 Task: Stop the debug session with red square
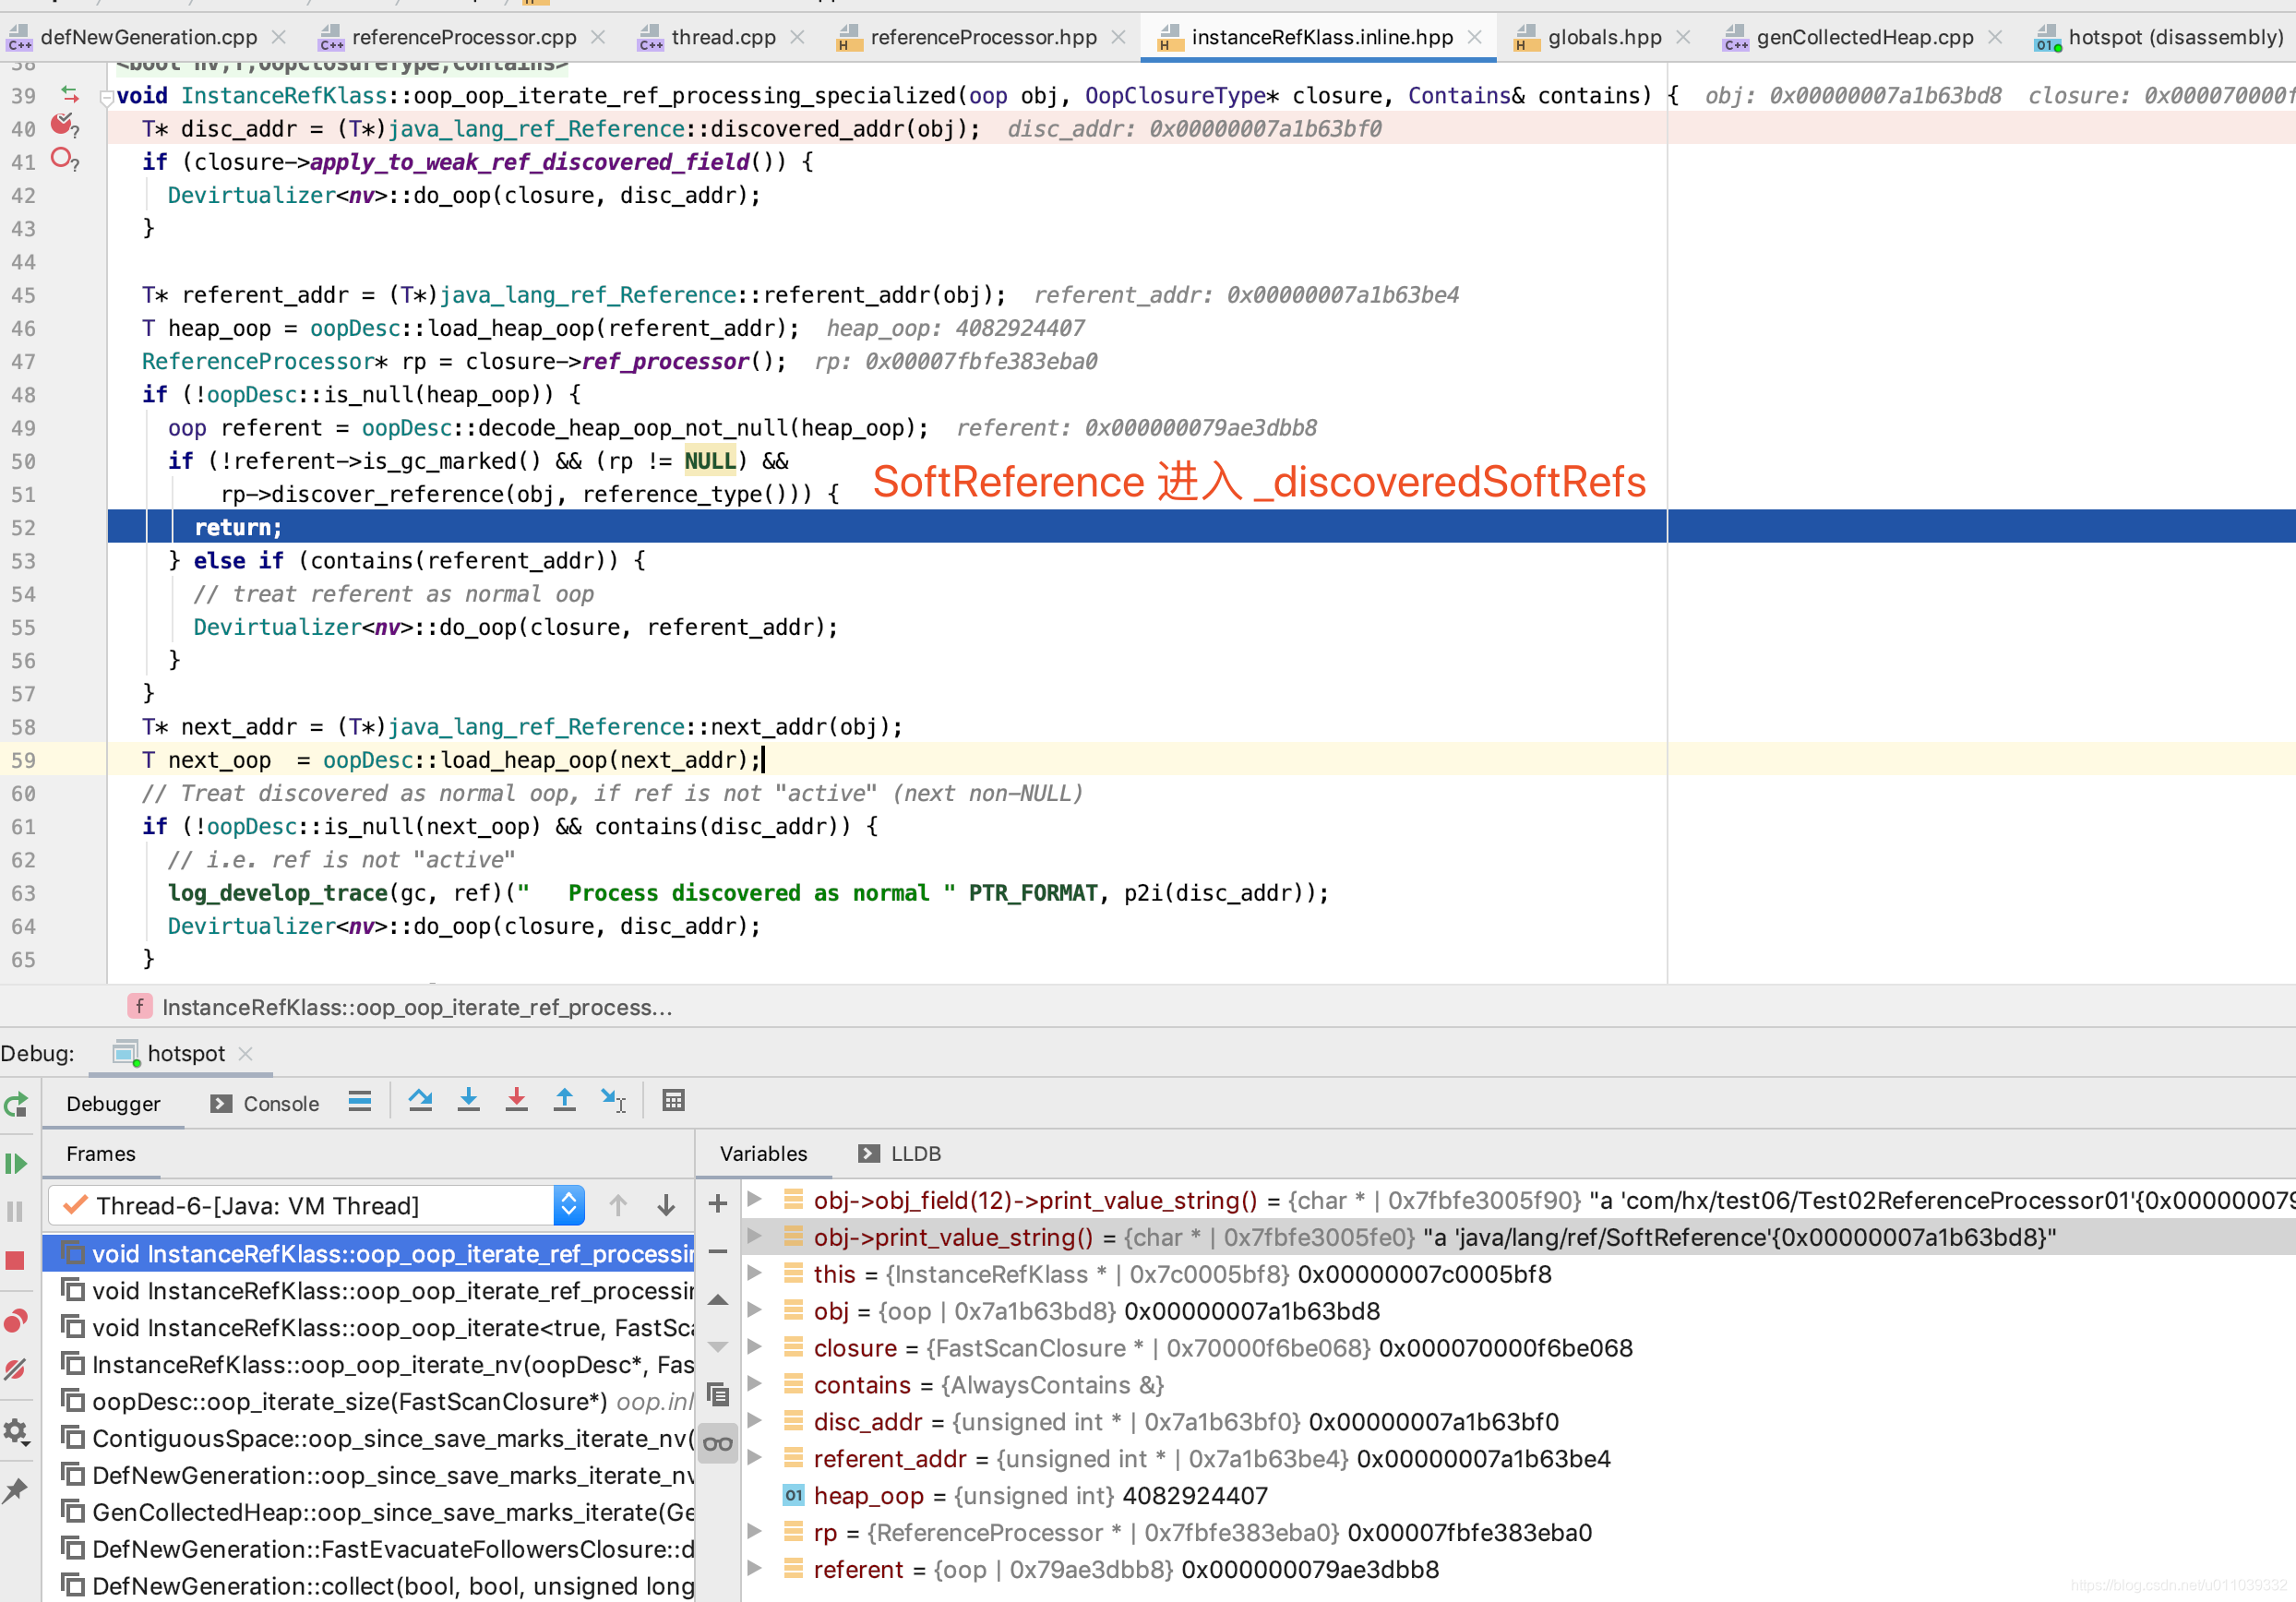[16, 1261]
